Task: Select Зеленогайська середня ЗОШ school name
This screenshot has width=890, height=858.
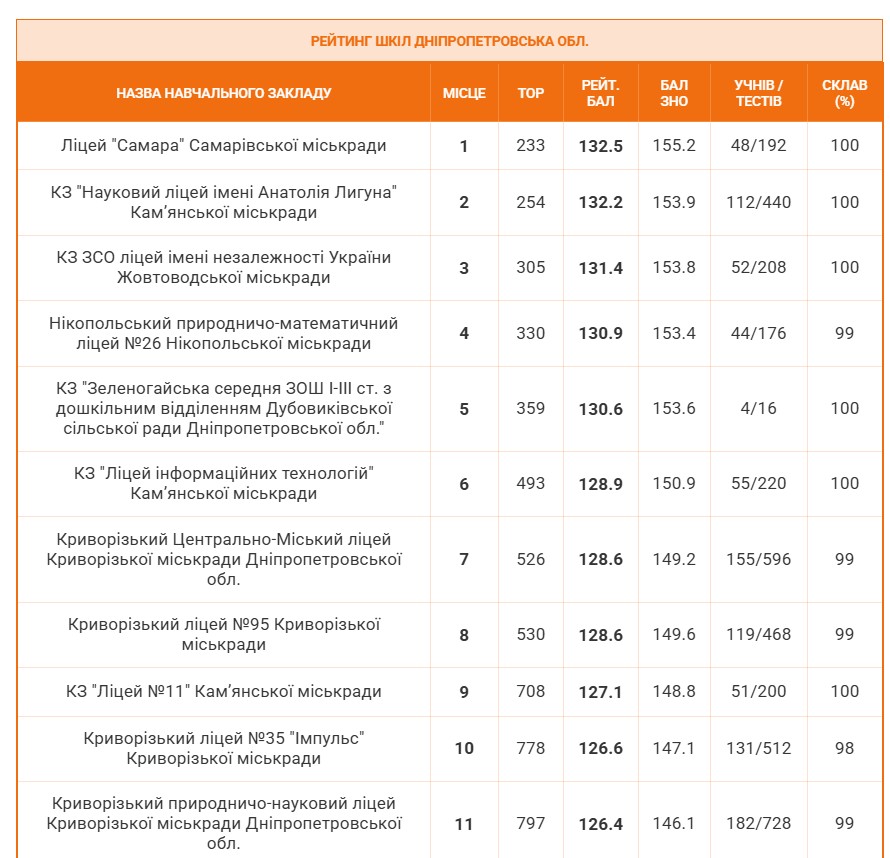Action: pos(223,408)
